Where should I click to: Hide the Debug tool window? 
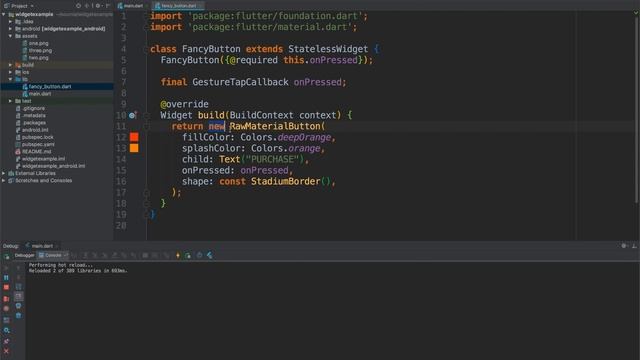[x=634, y=246]
